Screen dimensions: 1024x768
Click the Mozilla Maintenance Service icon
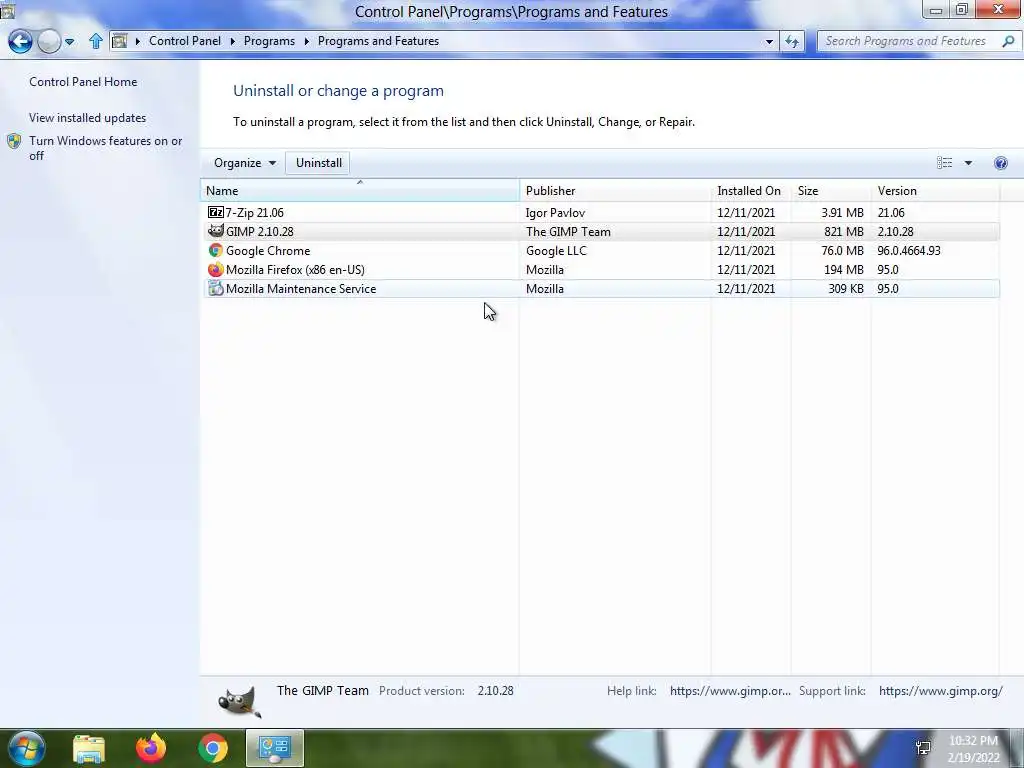[216, 288]
